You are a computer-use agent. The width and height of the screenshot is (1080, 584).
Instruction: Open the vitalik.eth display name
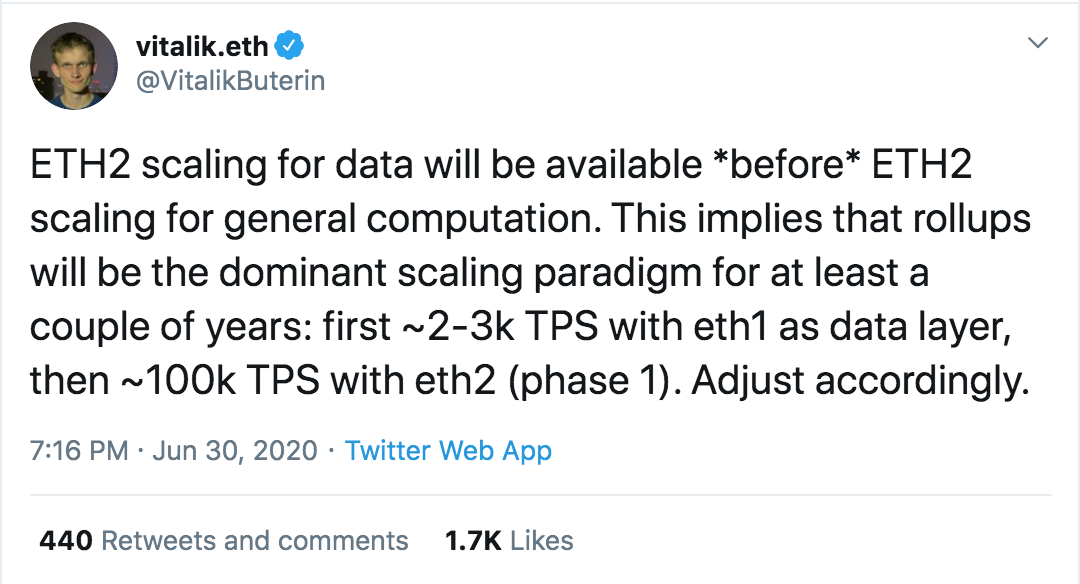pos(202,47)
